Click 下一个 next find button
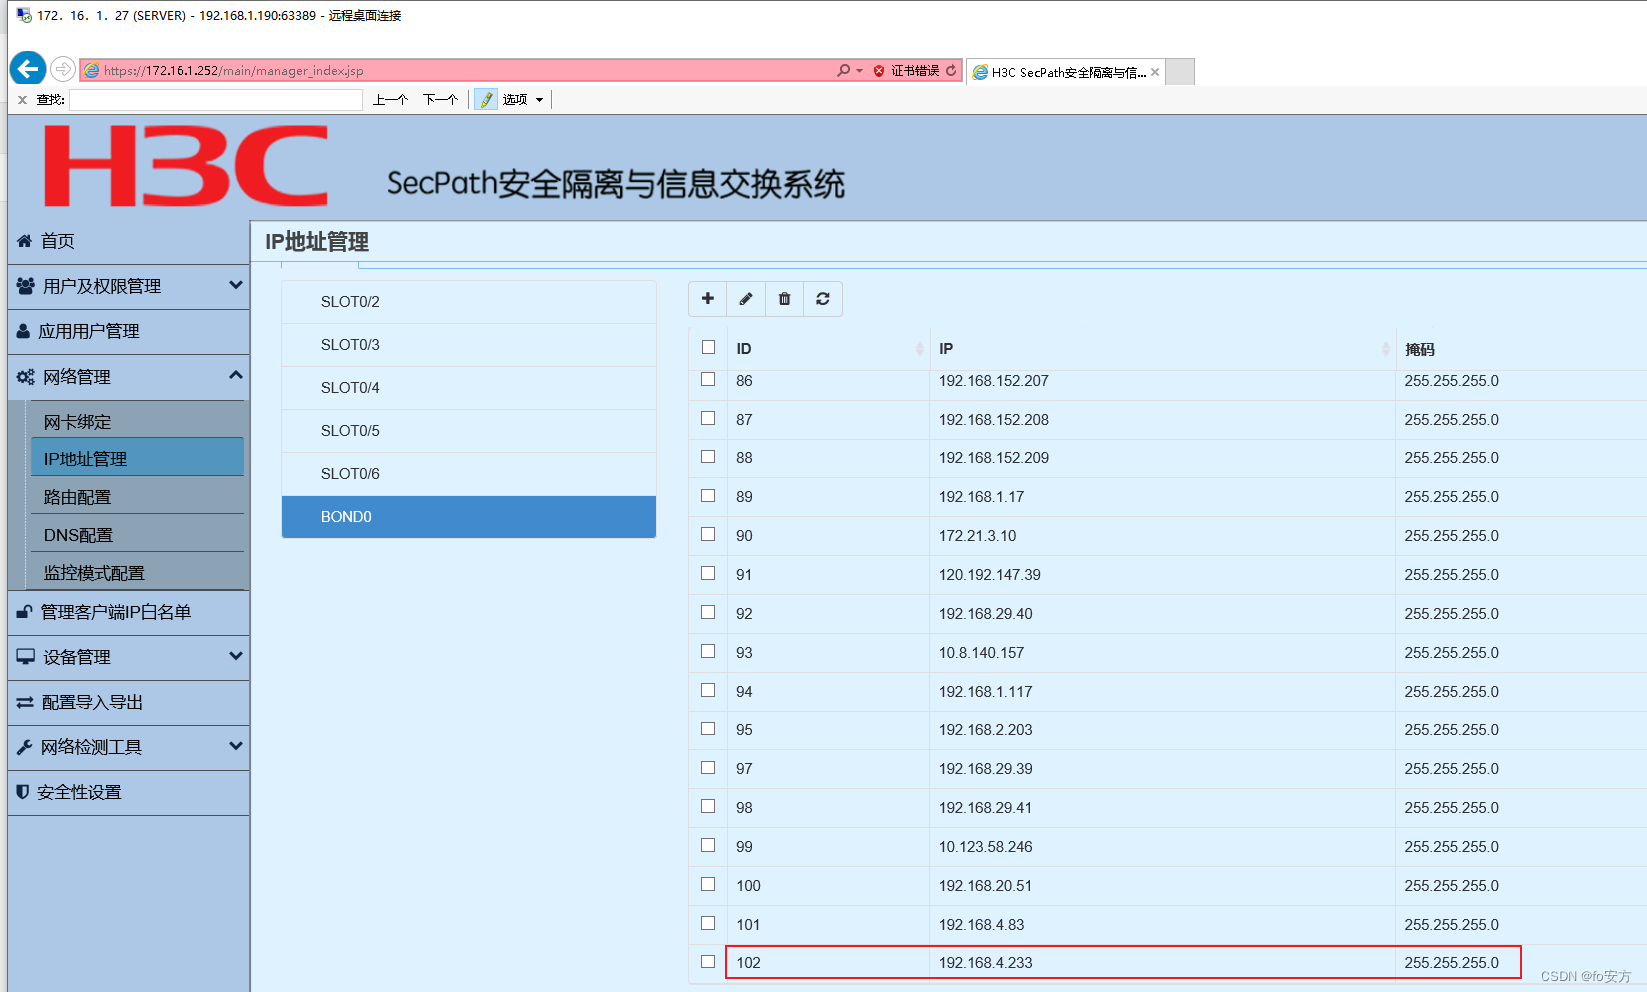This screenshot has width=1647, height=992. click(x=440, y=100)
